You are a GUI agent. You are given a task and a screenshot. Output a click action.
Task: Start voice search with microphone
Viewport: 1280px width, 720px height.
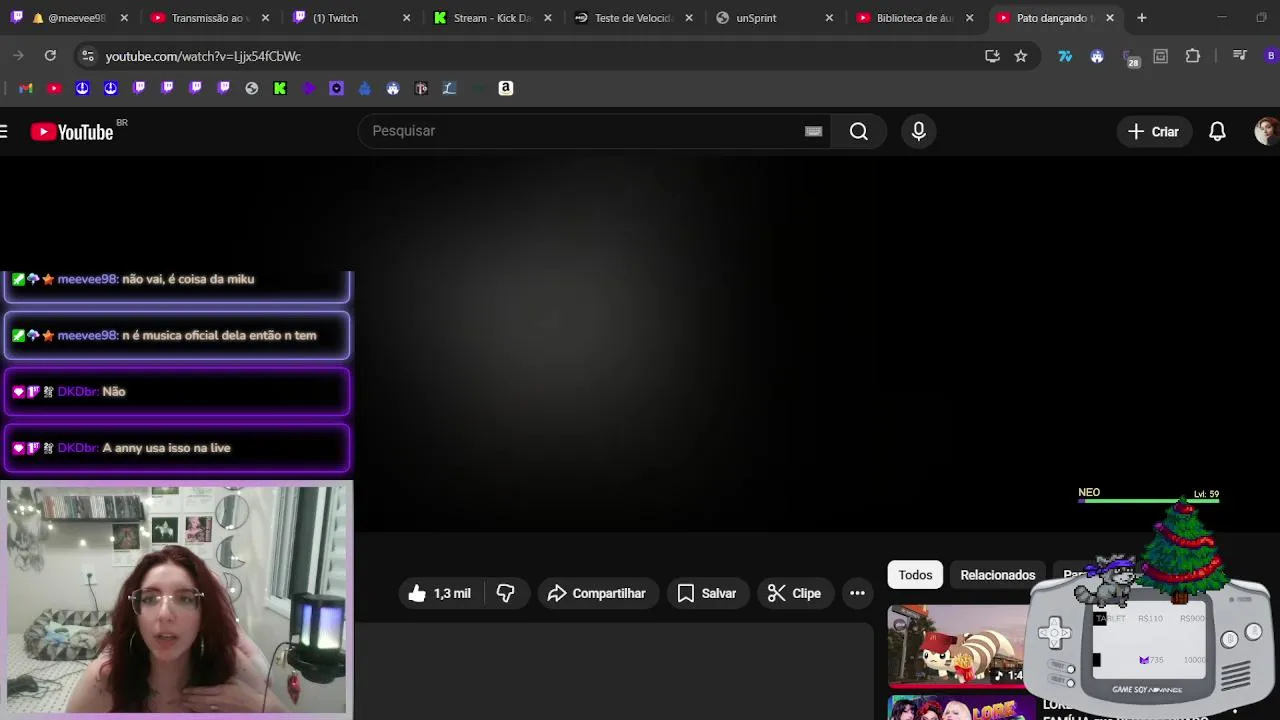pos(919,131)
